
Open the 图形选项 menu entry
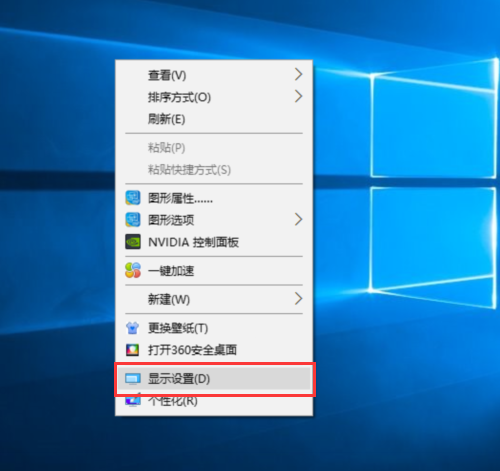[214, 220]
